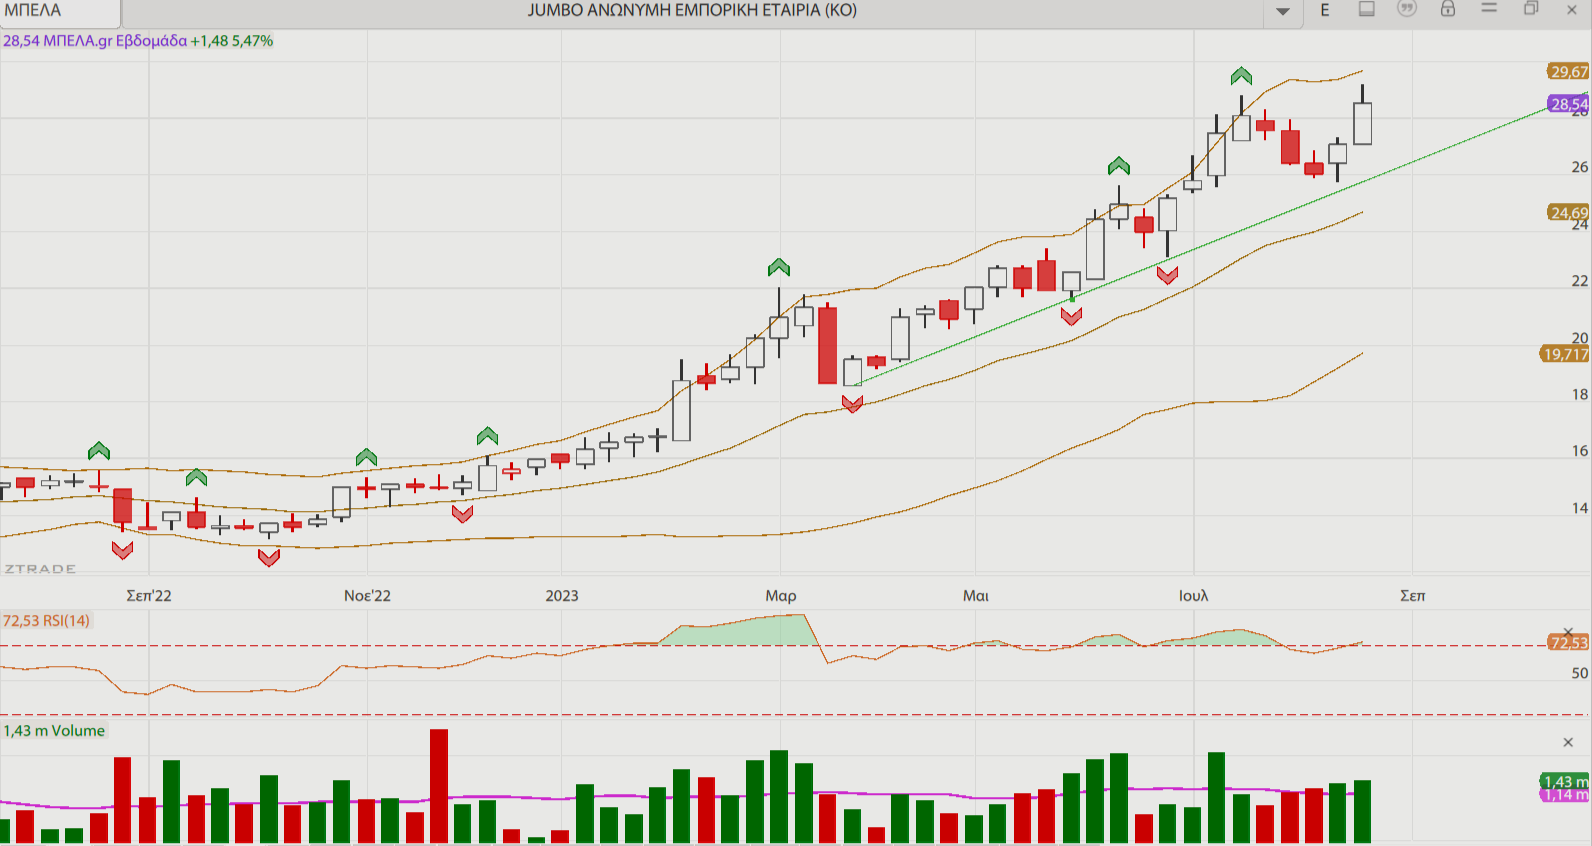Open the quotes speech-bubble icon
This screenshot has width=1592, height=846.
(x=1407, y=9)
